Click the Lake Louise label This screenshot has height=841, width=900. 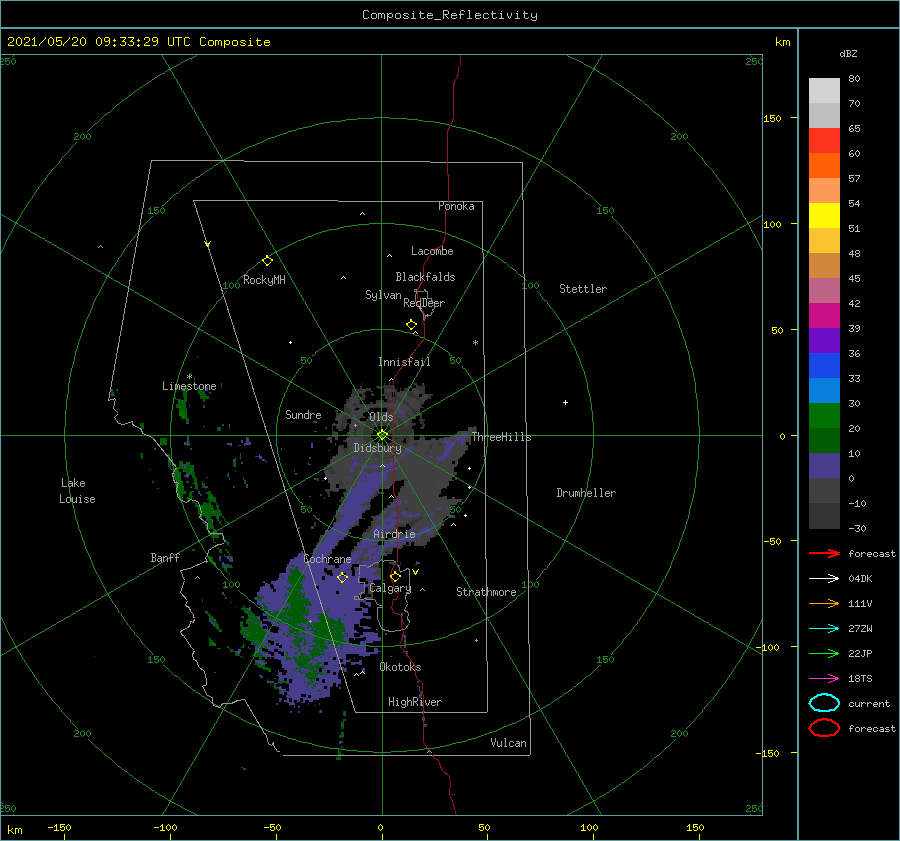tap(77, 491)
